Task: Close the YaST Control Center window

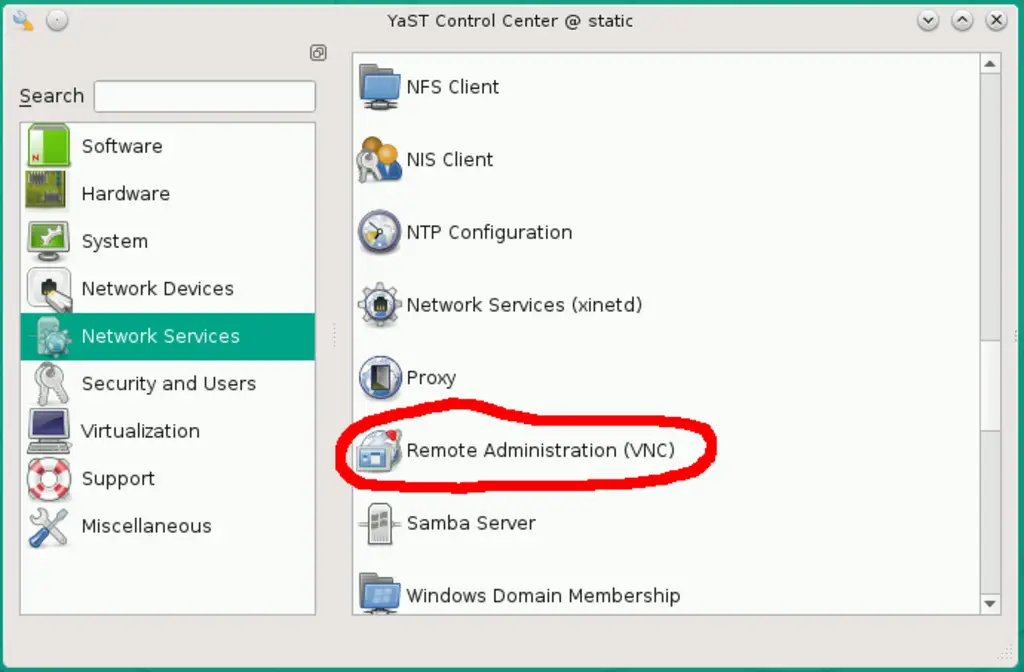Action: 997,21
